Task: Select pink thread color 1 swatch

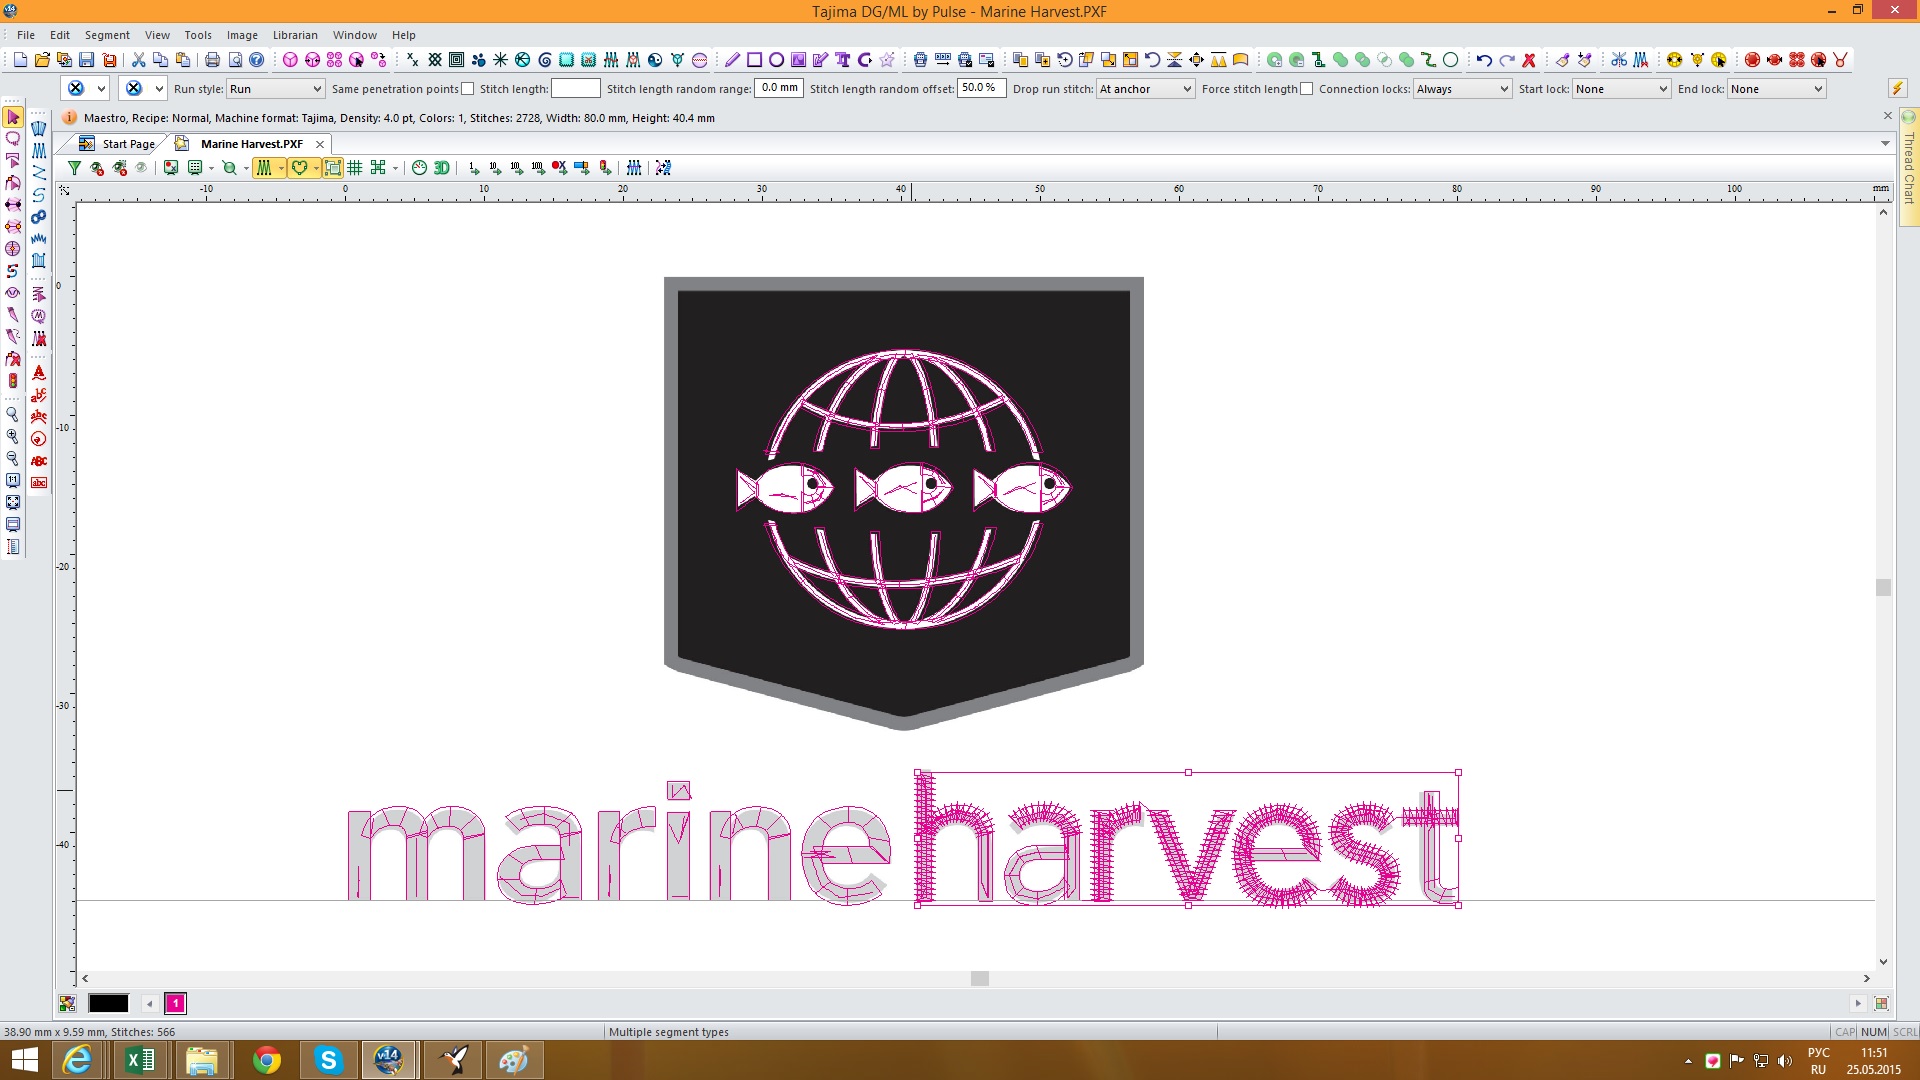Action: (175, 1003)
